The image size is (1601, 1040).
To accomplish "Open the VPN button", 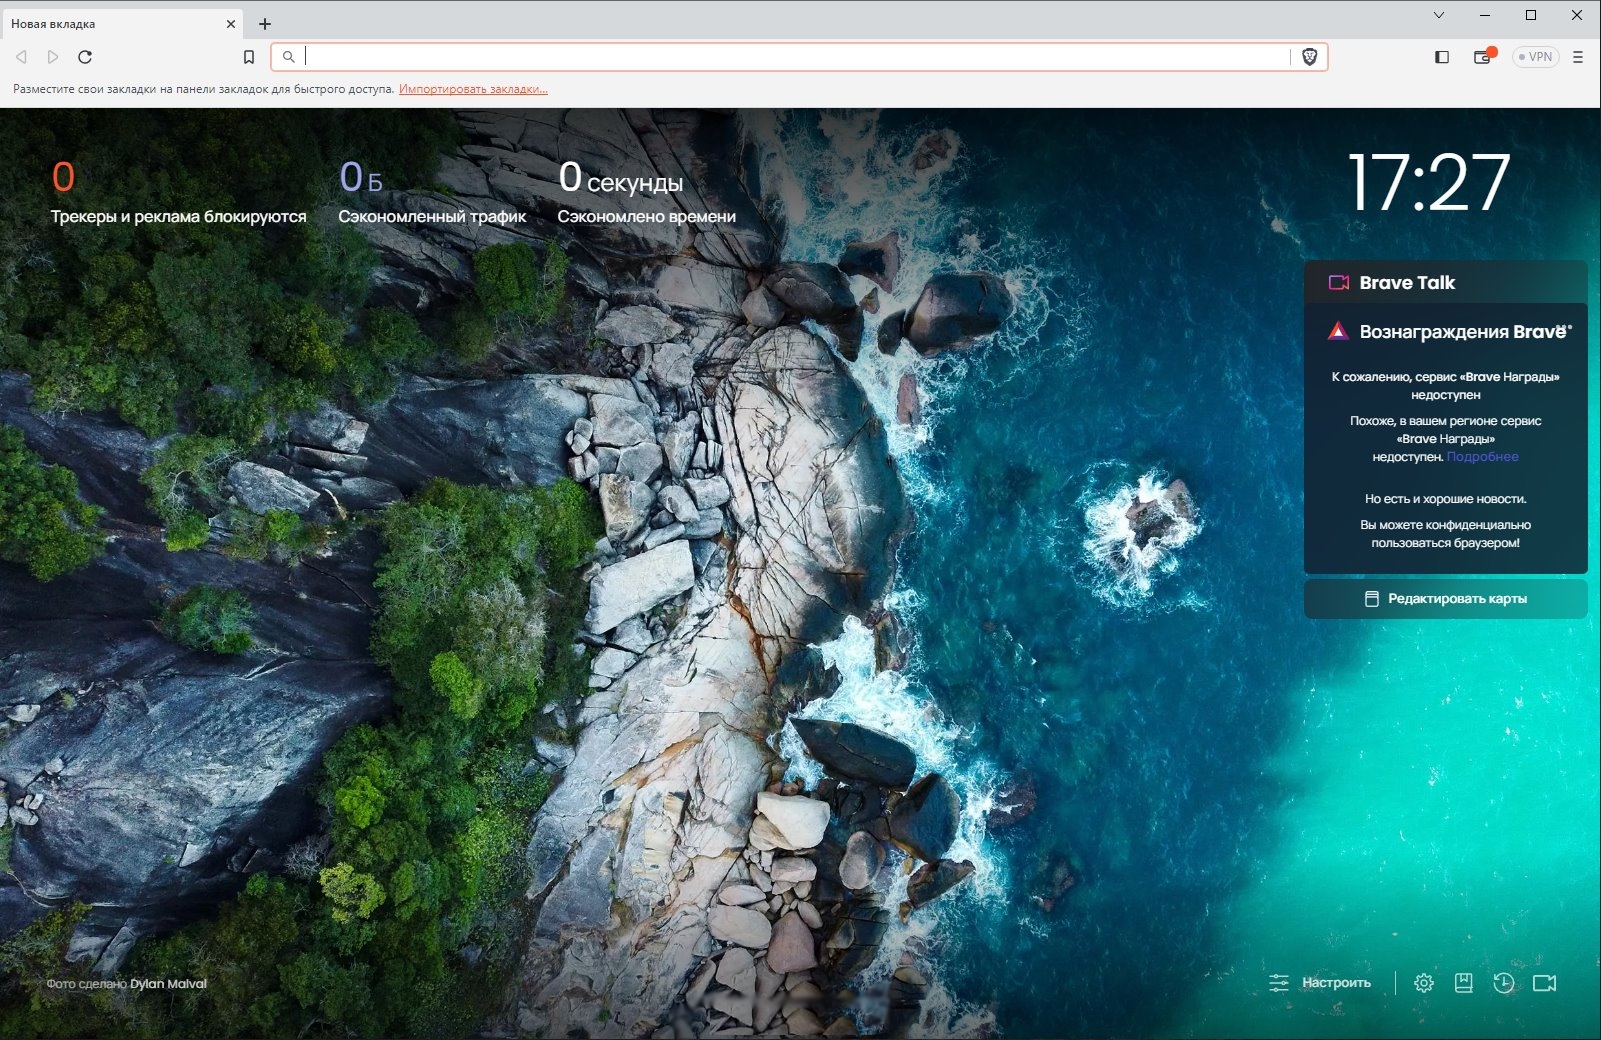I will coord(1535,57).
